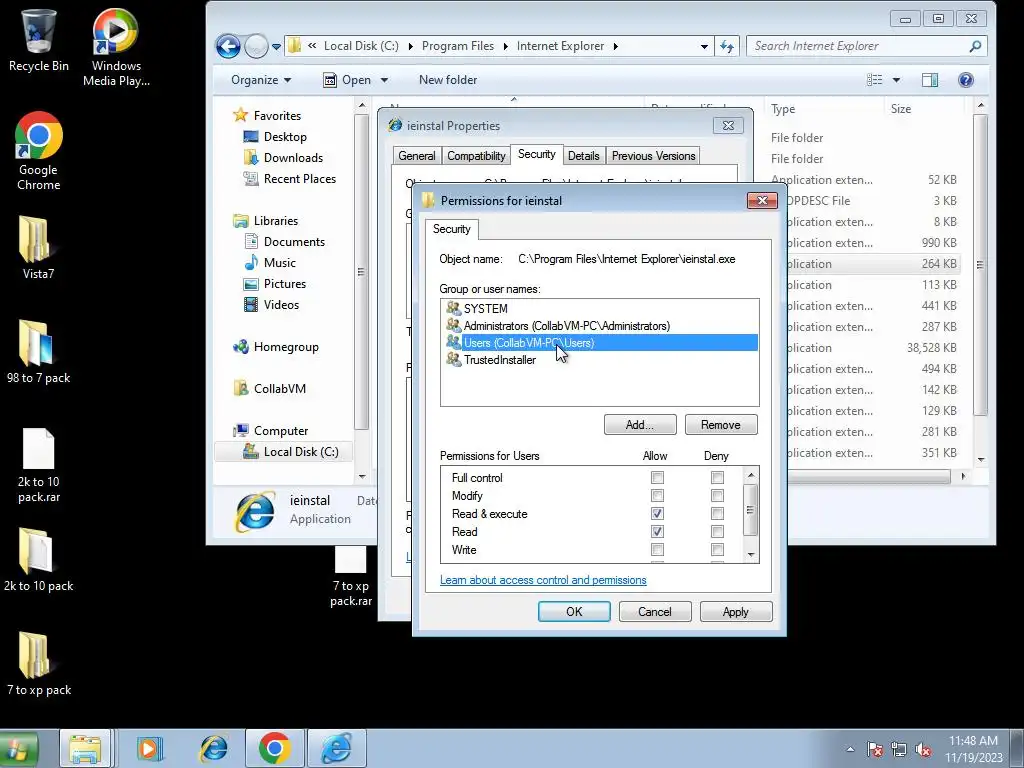Image resolution: width=1024 pixels, height=768 pixels.
Task: Open the Recycle Bin desktop icon
Action: tap(39, 39)
